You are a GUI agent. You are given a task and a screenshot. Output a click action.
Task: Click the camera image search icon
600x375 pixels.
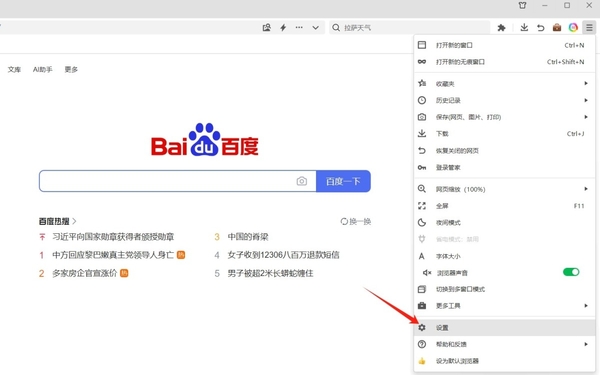302,181
